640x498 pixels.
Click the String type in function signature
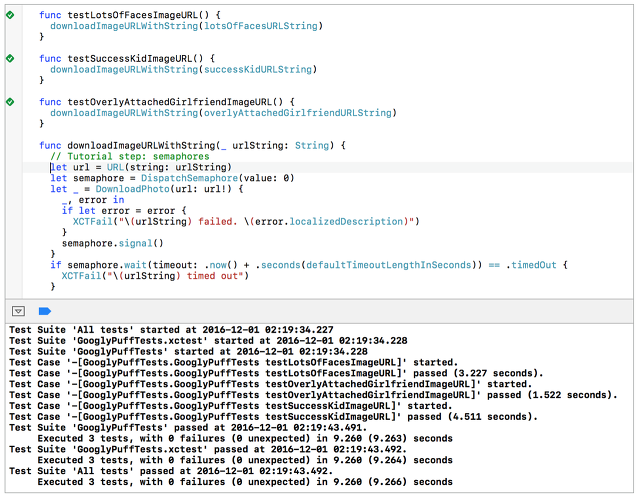click(x=312, y=145)
